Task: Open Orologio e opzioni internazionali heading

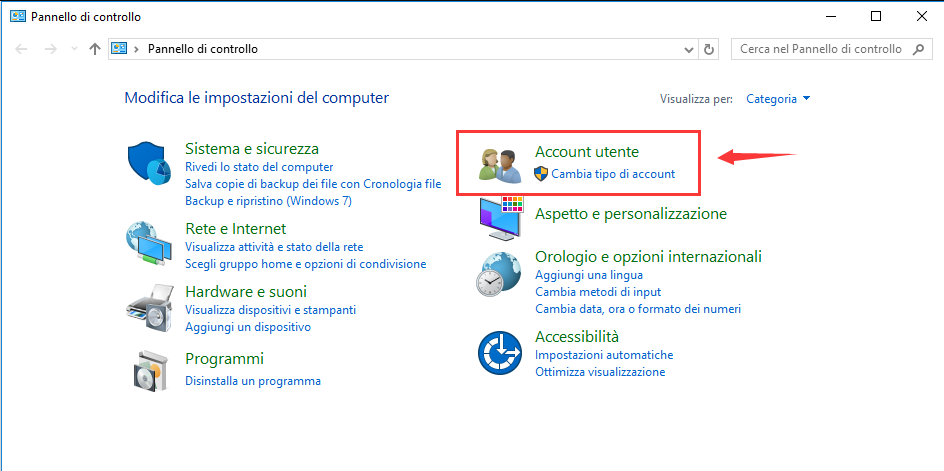Action: (x=648, y=257)
